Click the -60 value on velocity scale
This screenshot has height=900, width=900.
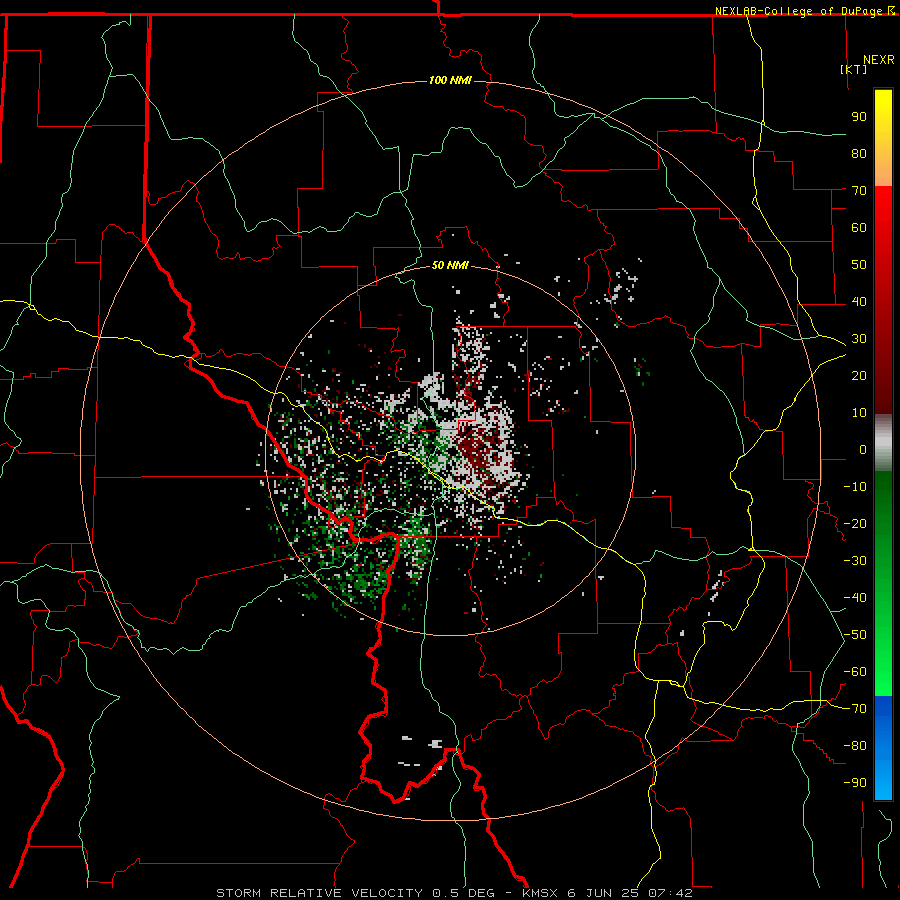(x=855, y=672)
